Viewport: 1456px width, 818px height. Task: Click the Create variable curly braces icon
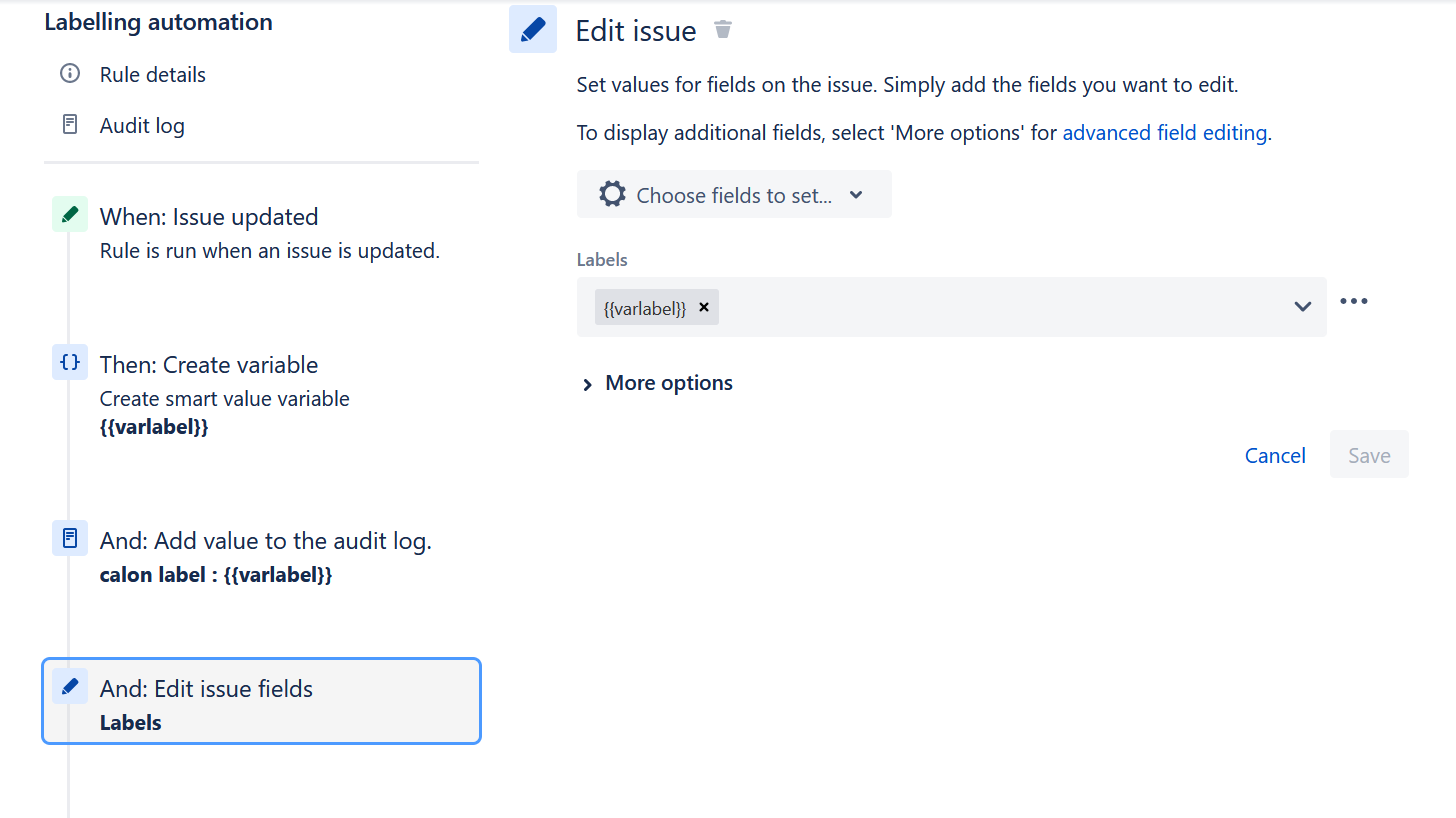pos(70,362)
